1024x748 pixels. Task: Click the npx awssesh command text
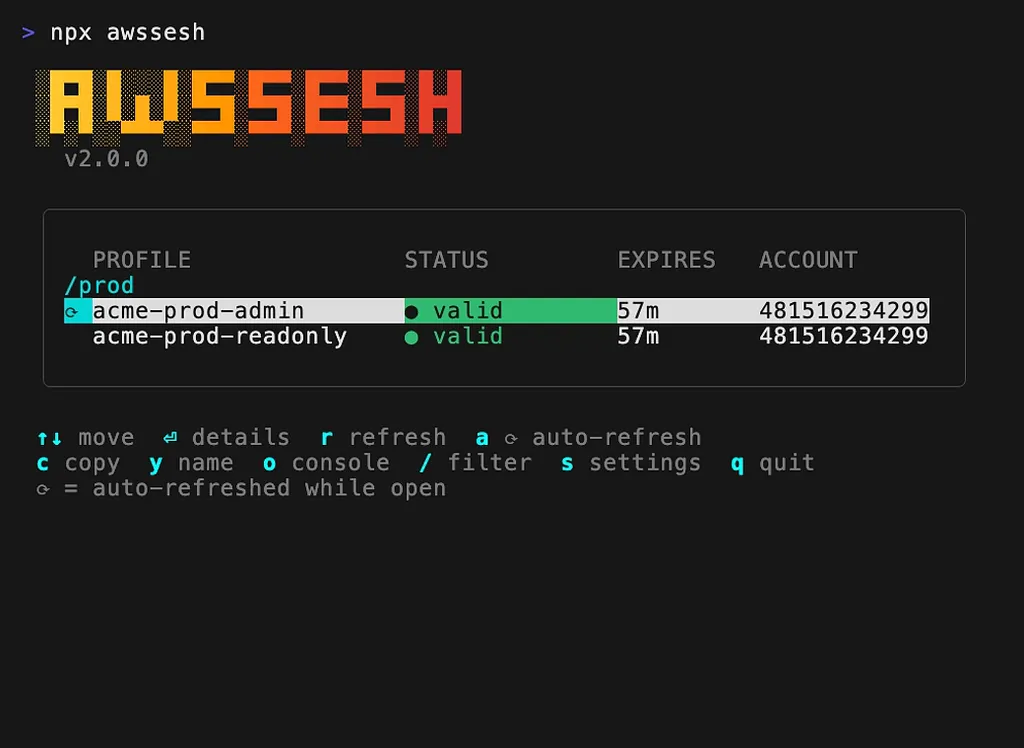click(x=128, y=33)
